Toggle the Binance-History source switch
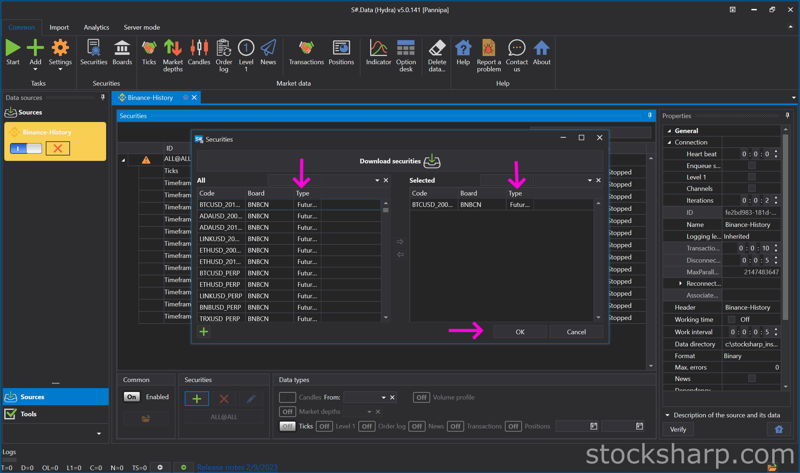Image resolution: width=800 pixels, height=473 pixels. click(26, 148)
